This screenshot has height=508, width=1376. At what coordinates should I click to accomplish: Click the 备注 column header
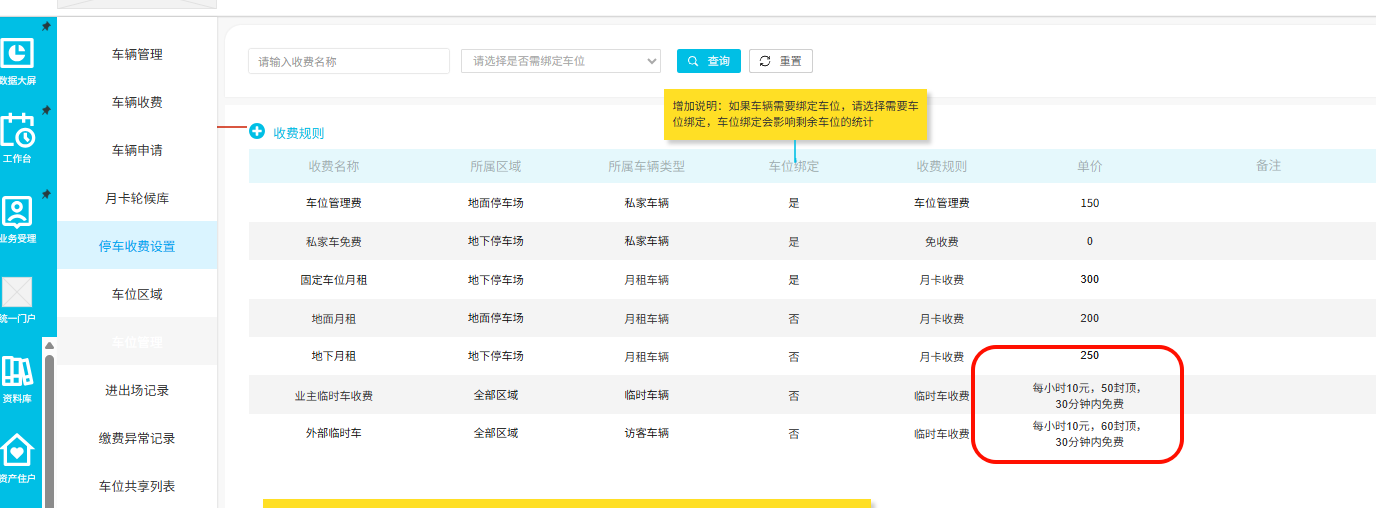point(1268,165)
